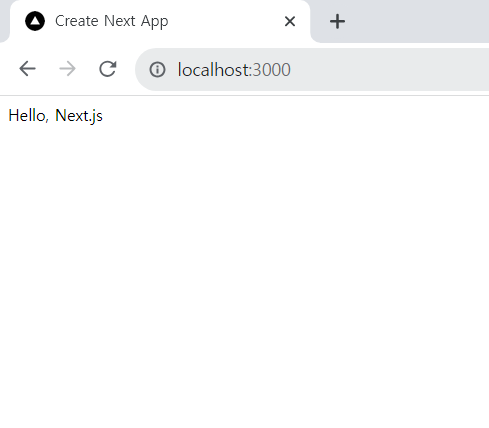The width and height of the screenshot is (489, 428).
Task: Click the Hello, Next.js text
Action: click(55, 116)
